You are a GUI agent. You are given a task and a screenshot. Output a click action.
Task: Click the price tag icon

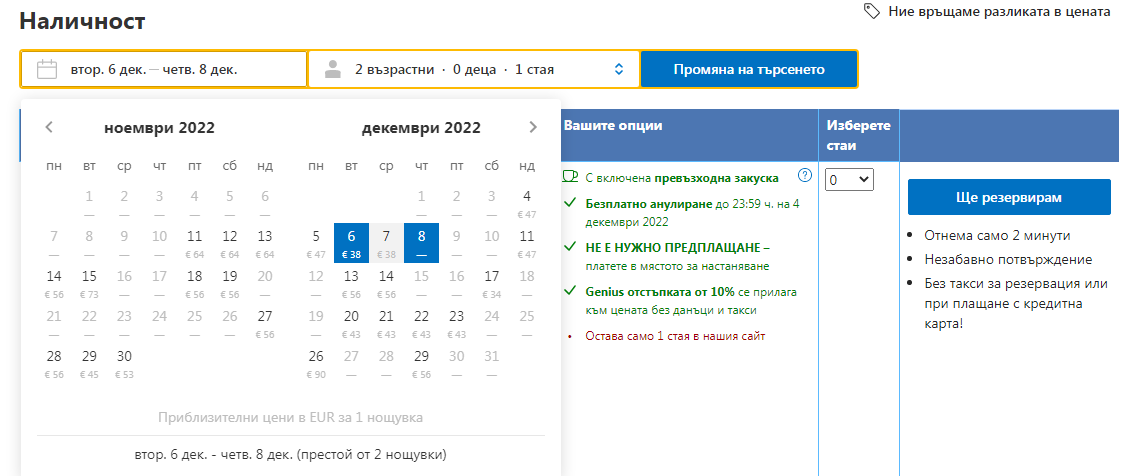point(872,11)
